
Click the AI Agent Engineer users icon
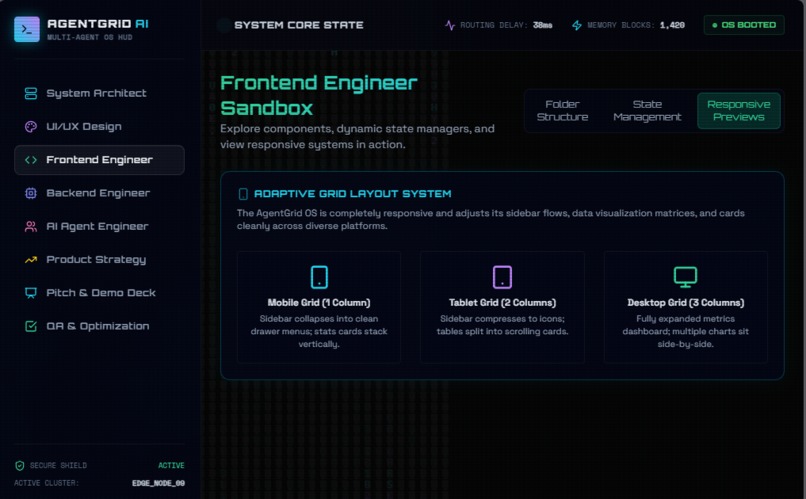[x=31, y=227]
